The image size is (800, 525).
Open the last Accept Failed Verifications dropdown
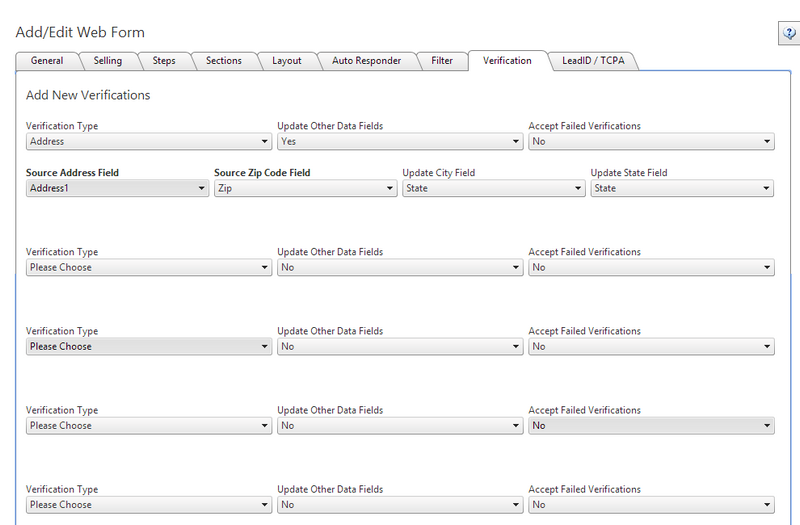tap(651, 505)
